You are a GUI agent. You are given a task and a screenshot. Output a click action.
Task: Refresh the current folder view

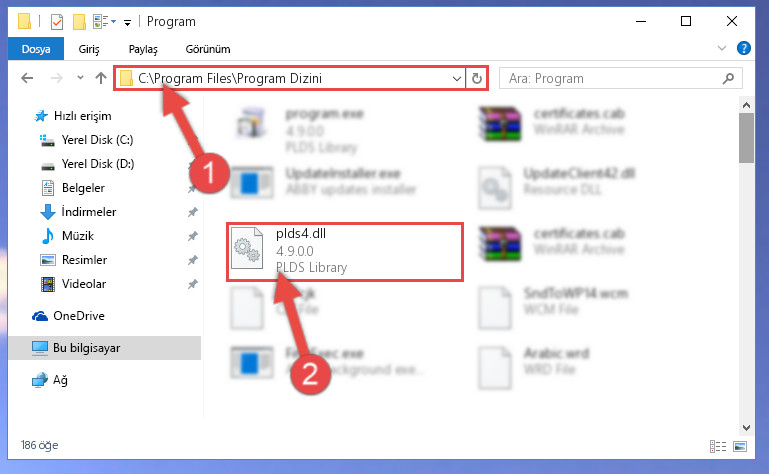point(477,79)
